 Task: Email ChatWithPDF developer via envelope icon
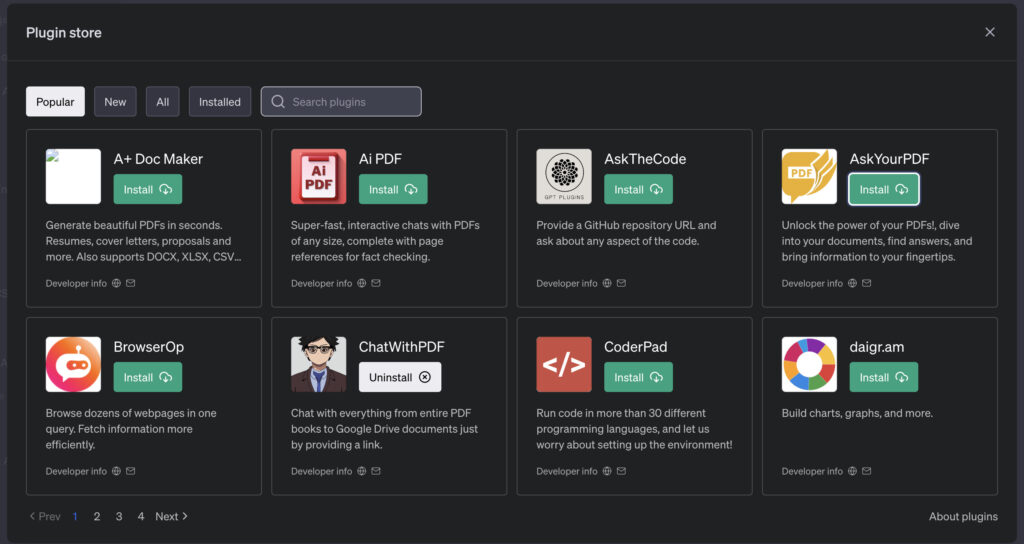pyautogui.click(x=376, y=471)
